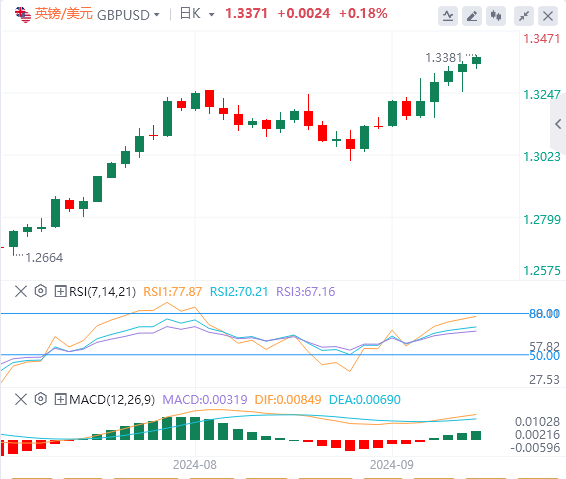Click the MACD -0.00596 axis label
This screenshot has height=479, width=566.
coord(535,448)
